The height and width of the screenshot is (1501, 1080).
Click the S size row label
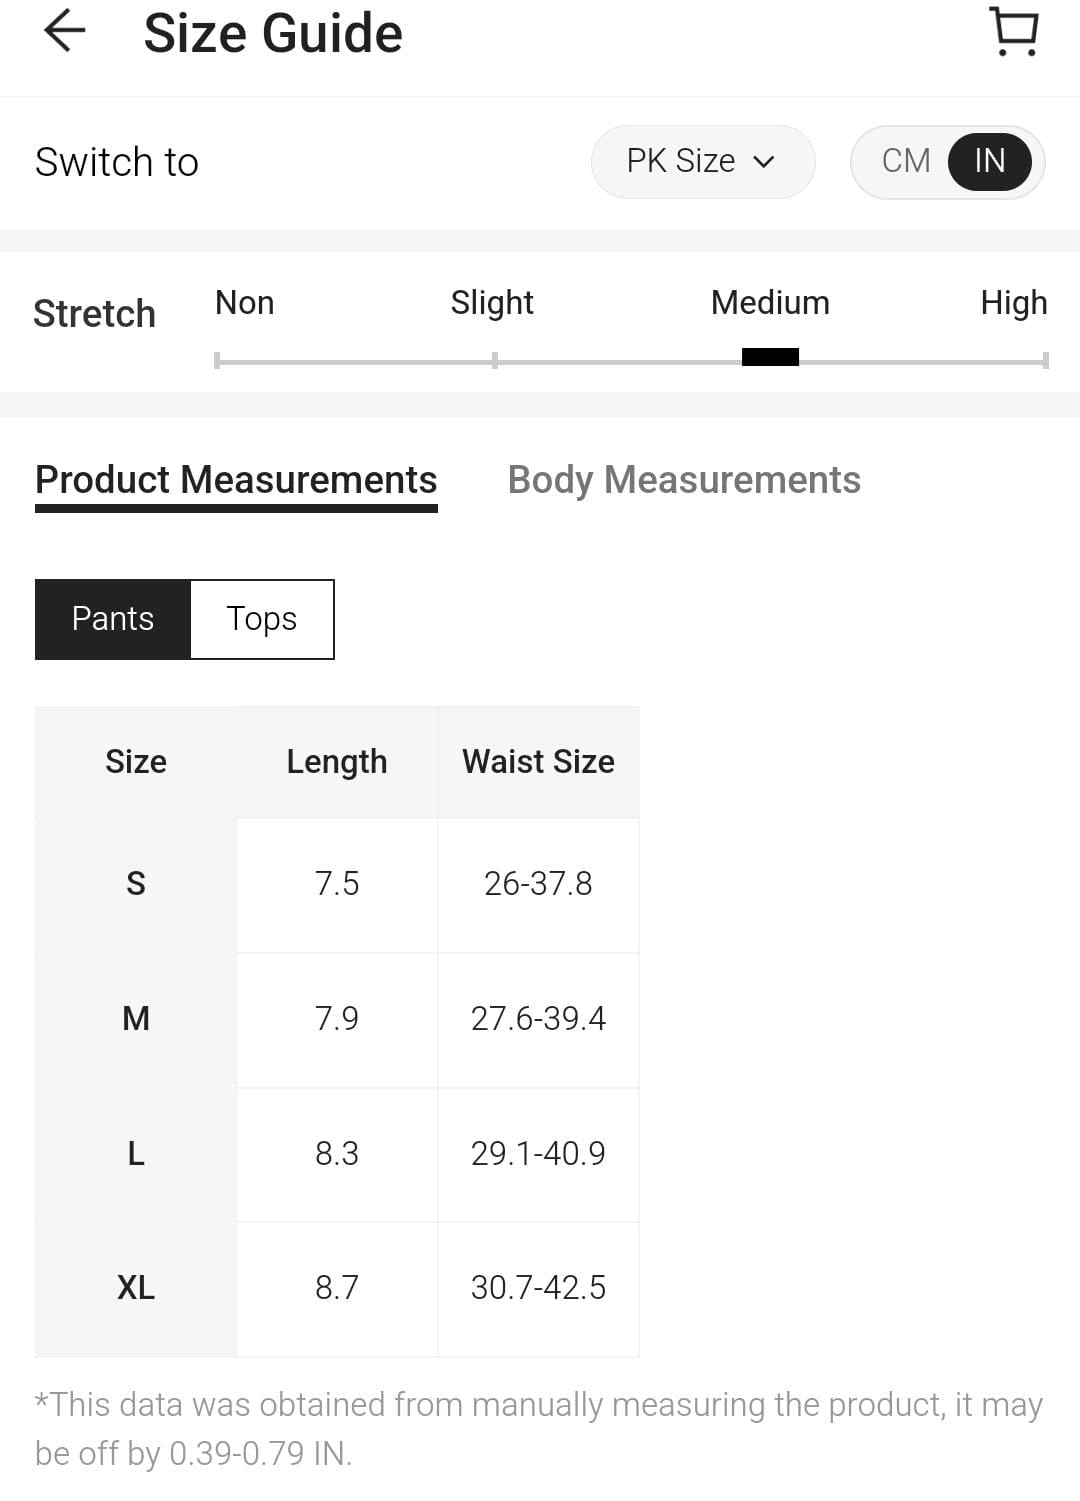click(x=136, y=884)
